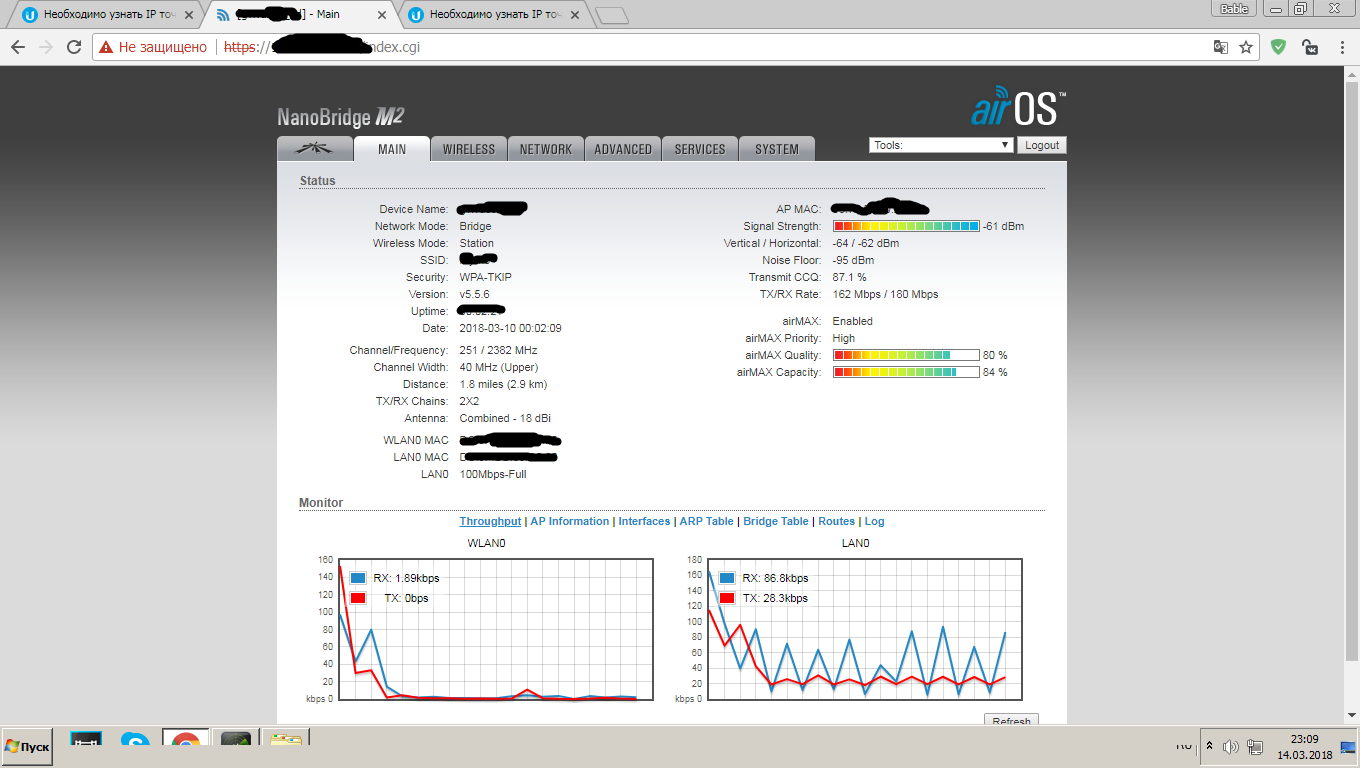Click the airOS logo
The width and height of the screenshot is (1360, 768).
pos(1018,108)
